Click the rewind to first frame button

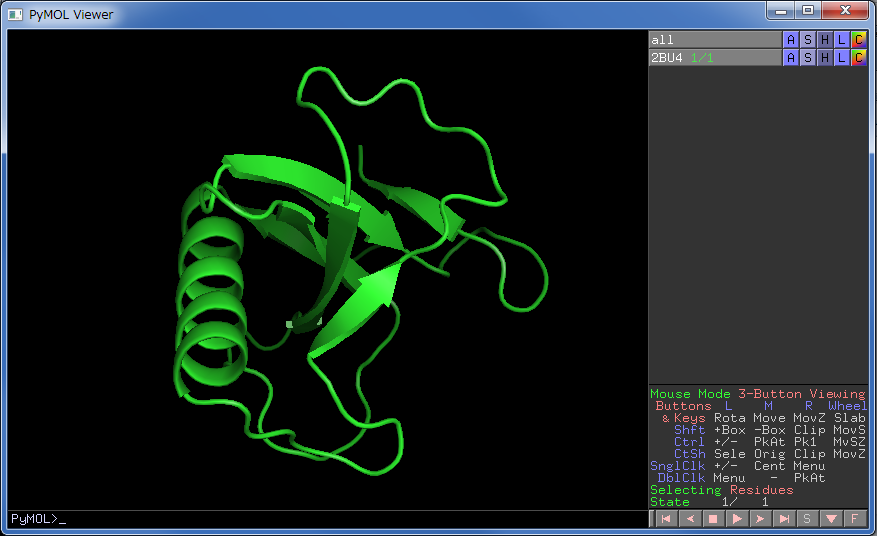click(665, 519)
